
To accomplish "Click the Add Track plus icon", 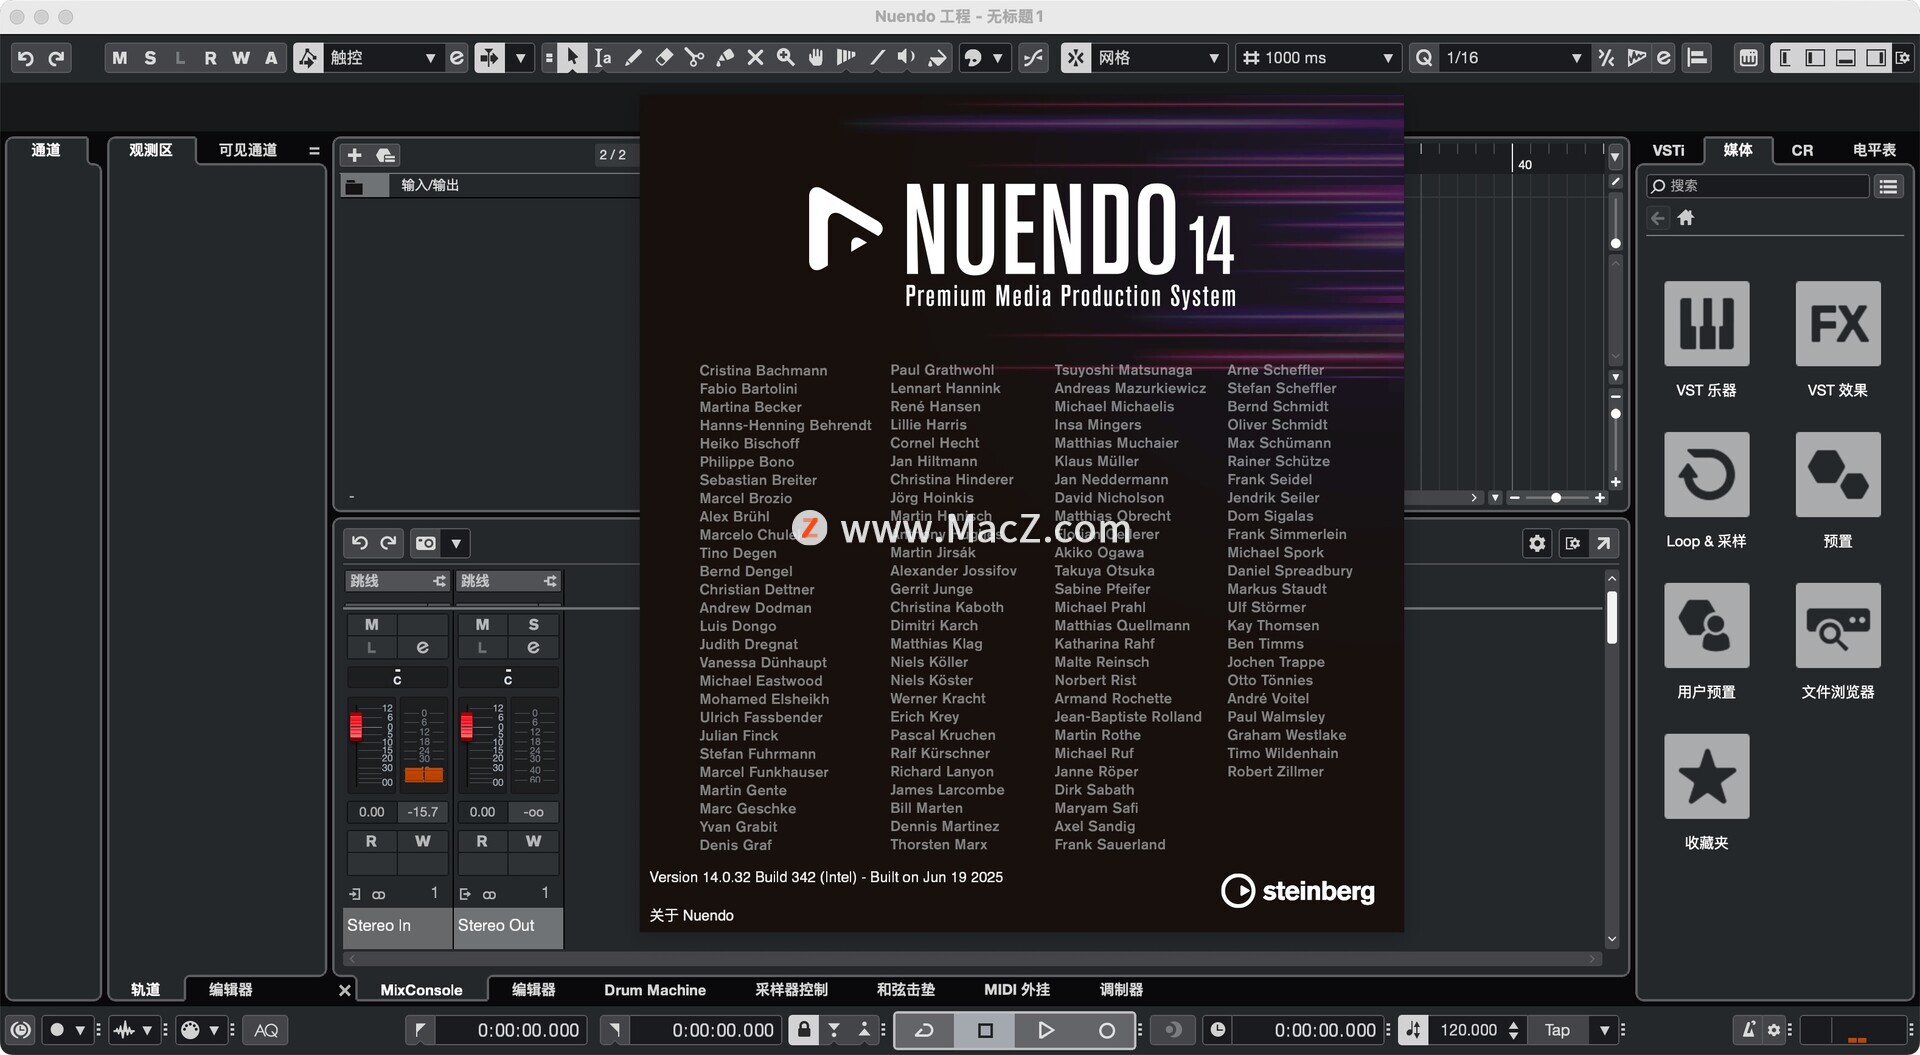I will click(354, 155).
